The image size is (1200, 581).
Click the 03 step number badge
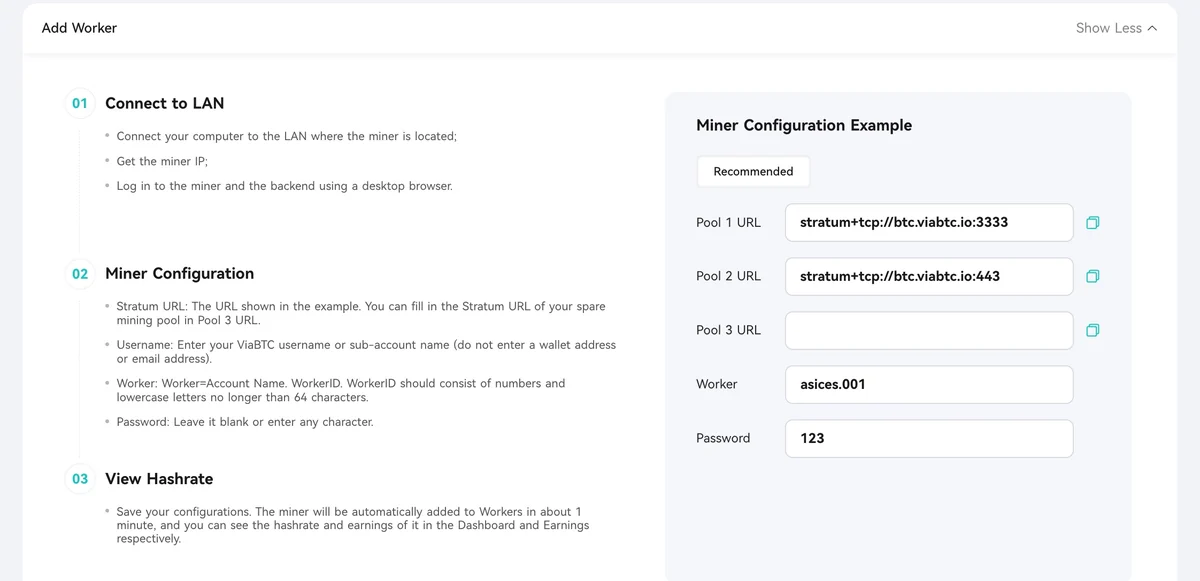(80, 479)
